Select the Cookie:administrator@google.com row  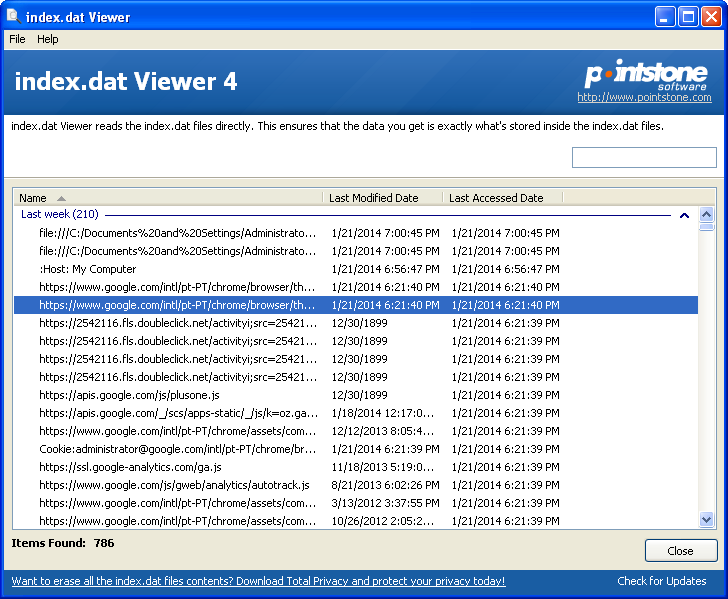click(356, 449)
